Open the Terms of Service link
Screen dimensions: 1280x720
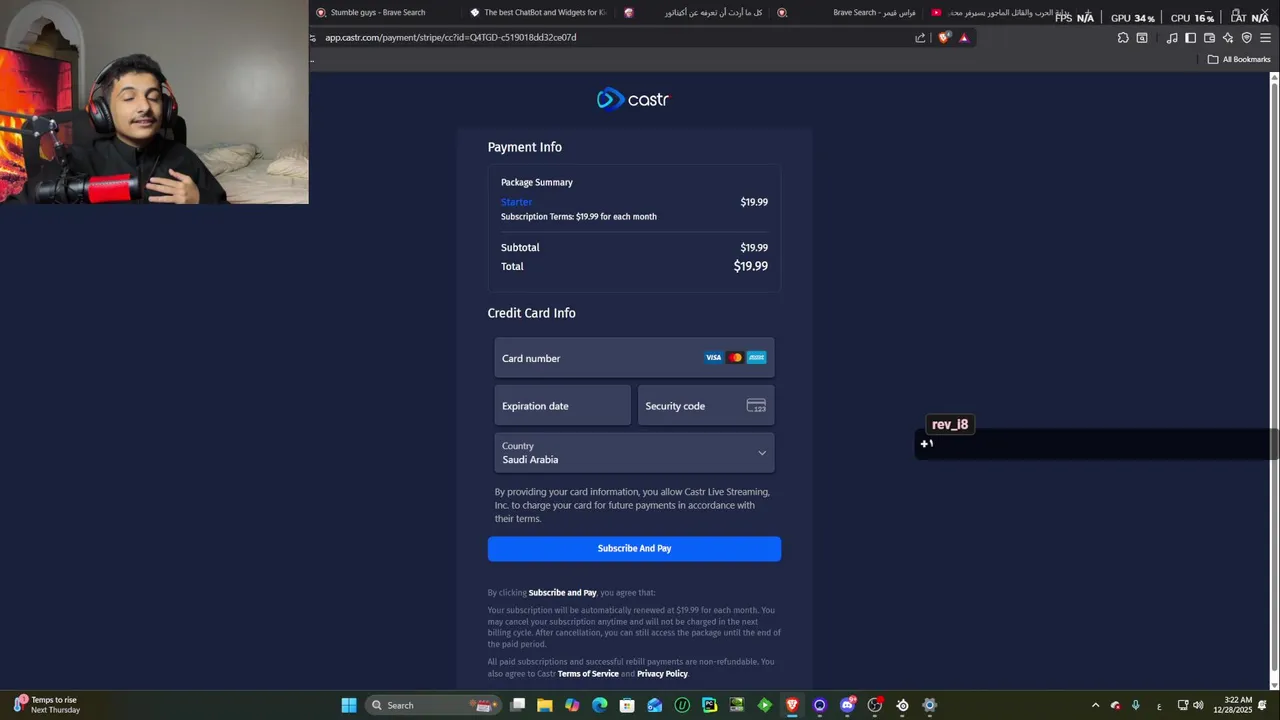588,674
